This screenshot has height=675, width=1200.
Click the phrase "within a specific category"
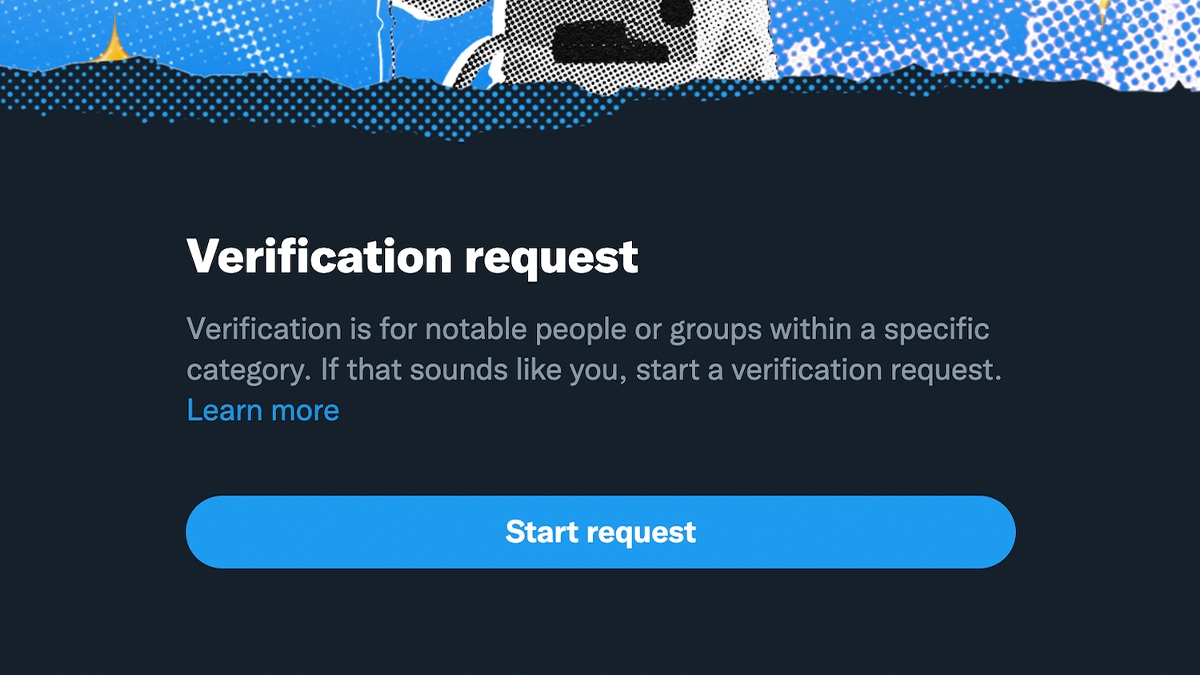tap(588, 349)
